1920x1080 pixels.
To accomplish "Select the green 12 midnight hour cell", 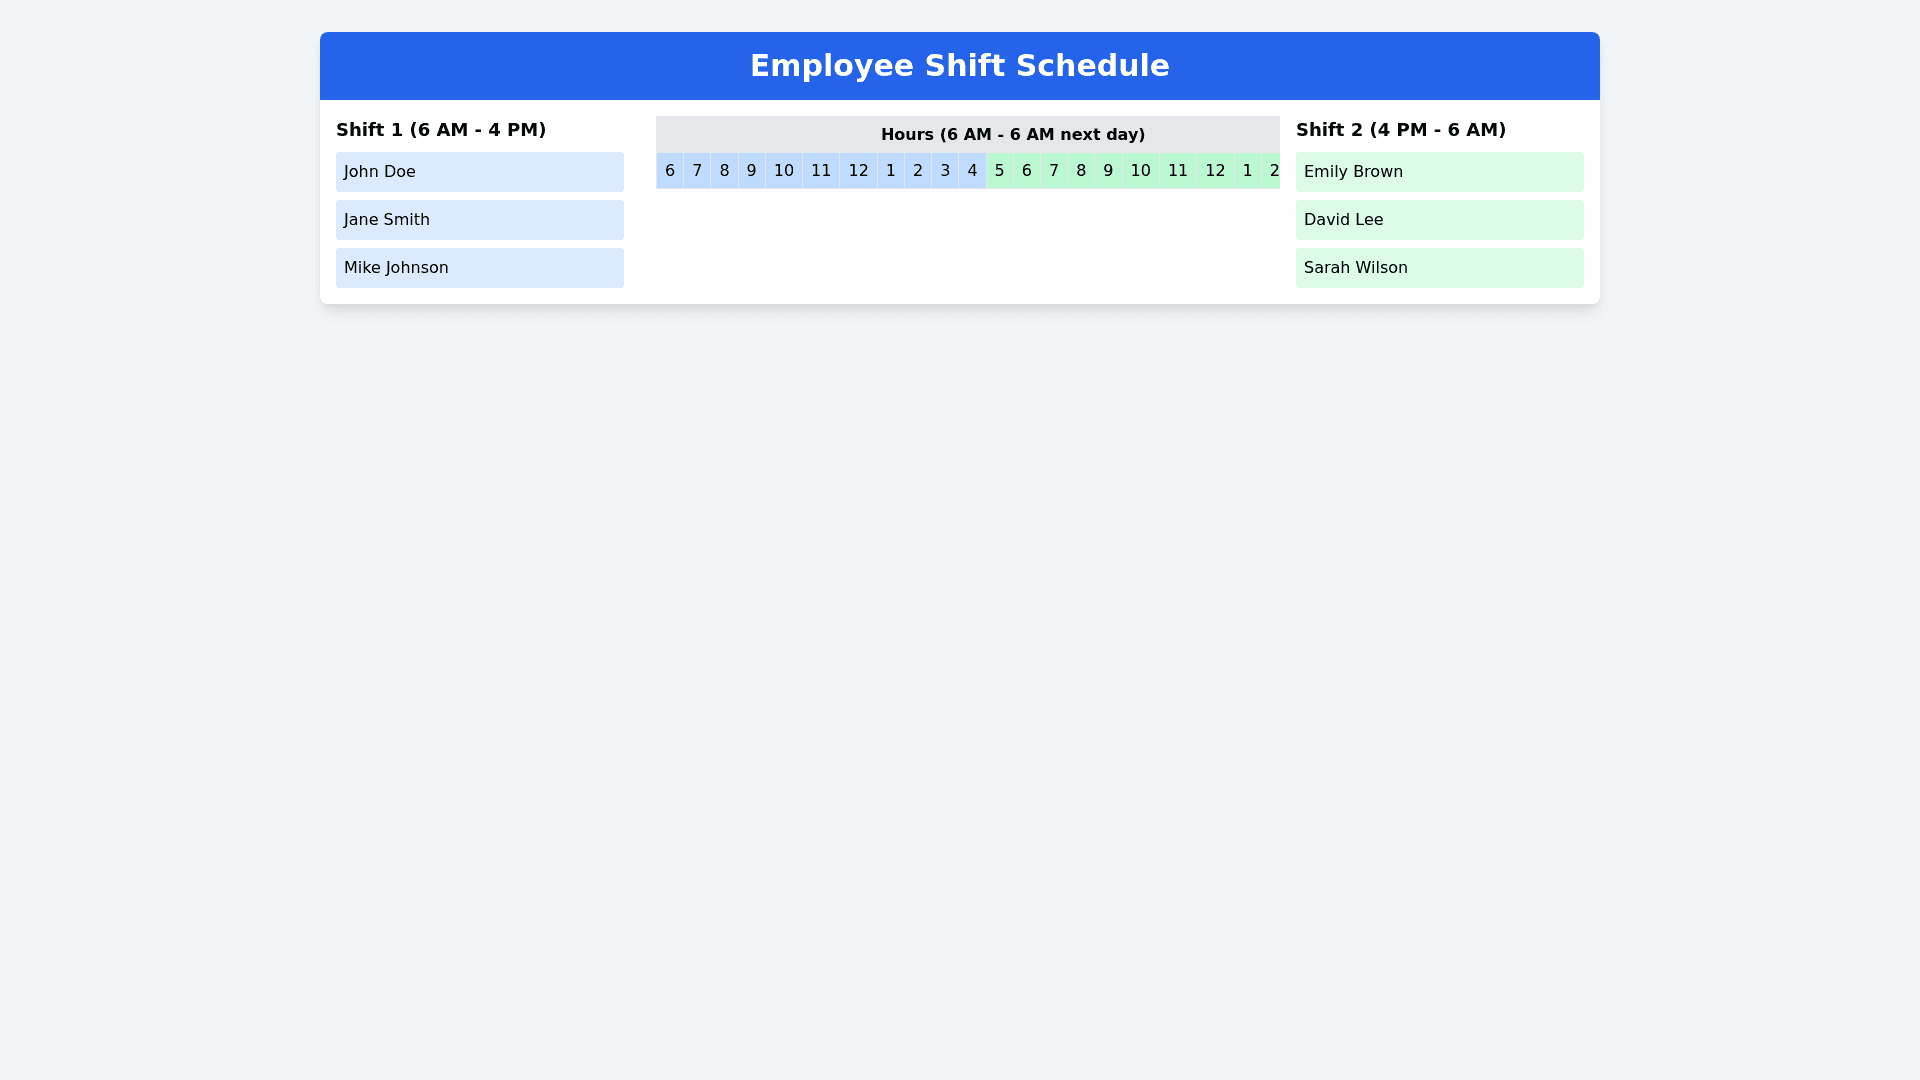I will click(x=1215, y=171).
